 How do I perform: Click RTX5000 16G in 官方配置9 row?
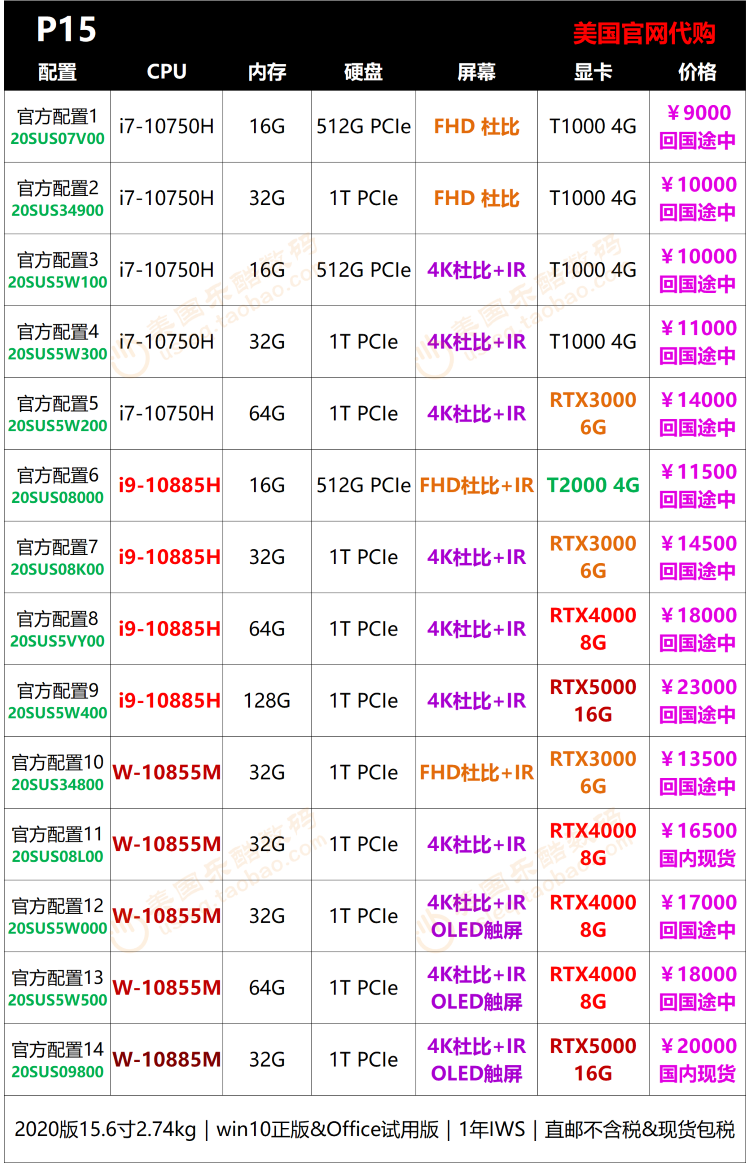coord(593,701)
